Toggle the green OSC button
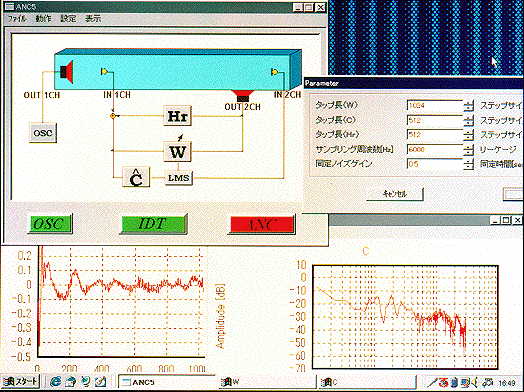The width and height of the screenshot is (524, 392). pyautogui.click(x=50, y=224)
